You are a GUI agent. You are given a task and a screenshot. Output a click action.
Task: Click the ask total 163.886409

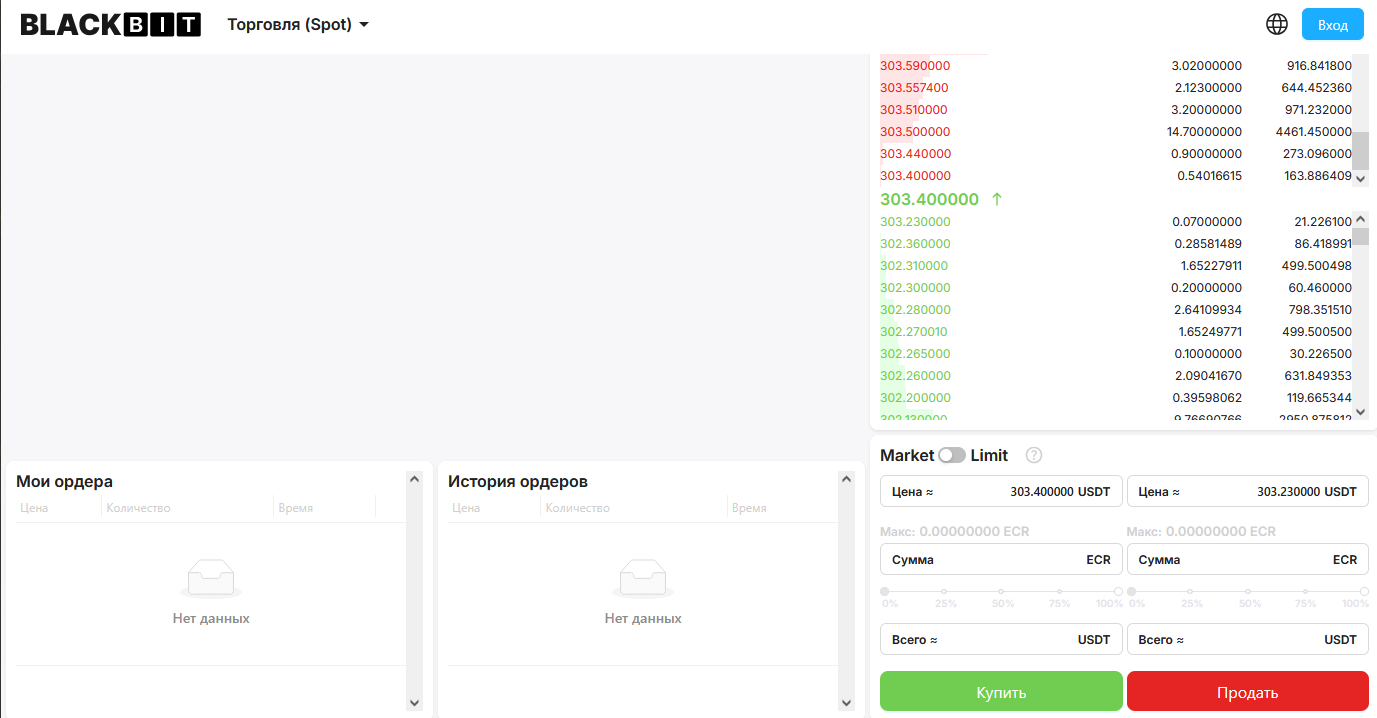(x=1317, y=176)
